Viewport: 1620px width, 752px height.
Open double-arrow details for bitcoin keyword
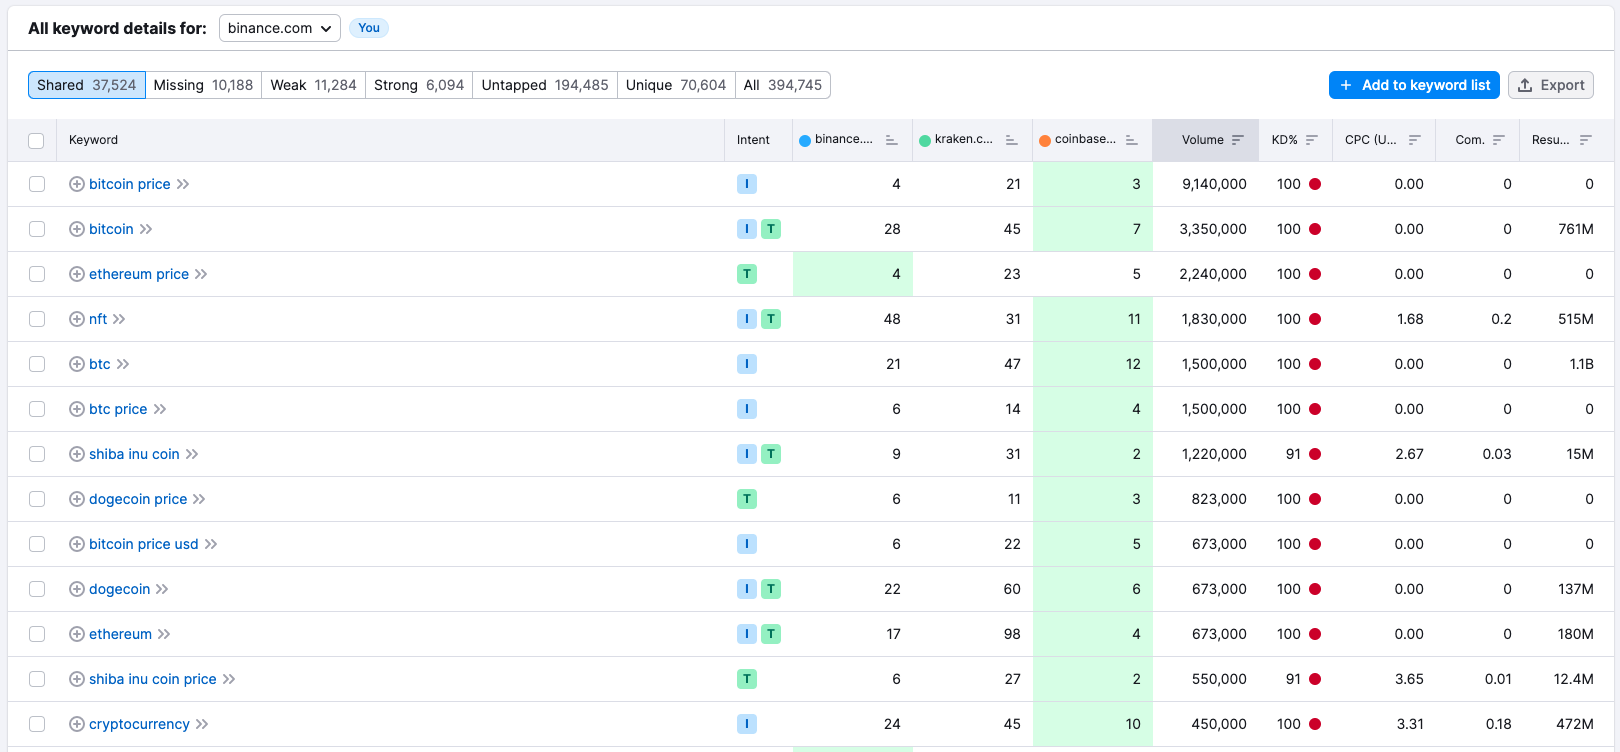coord(146,229)
